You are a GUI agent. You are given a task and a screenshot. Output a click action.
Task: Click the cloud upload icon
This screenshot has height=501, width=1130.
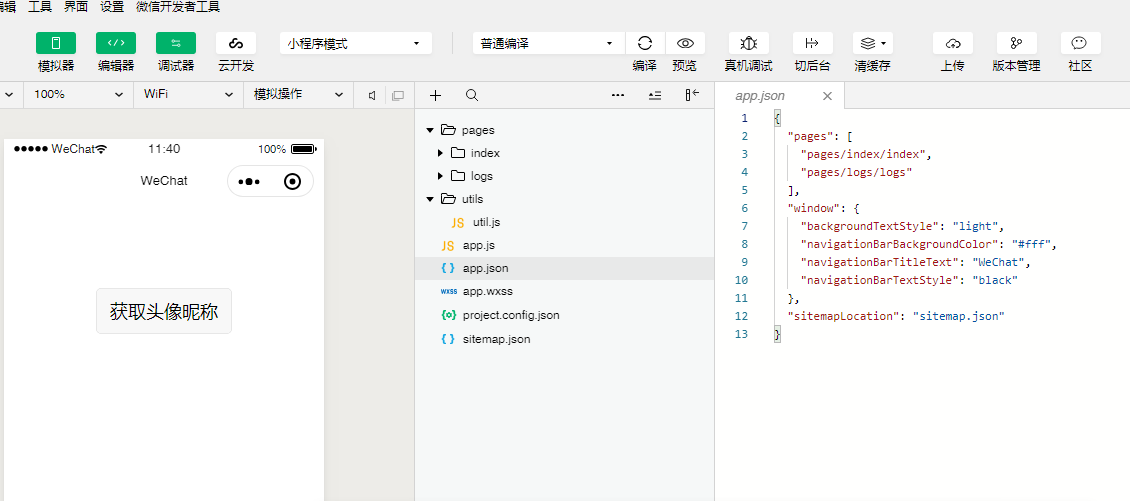[953, 43]
